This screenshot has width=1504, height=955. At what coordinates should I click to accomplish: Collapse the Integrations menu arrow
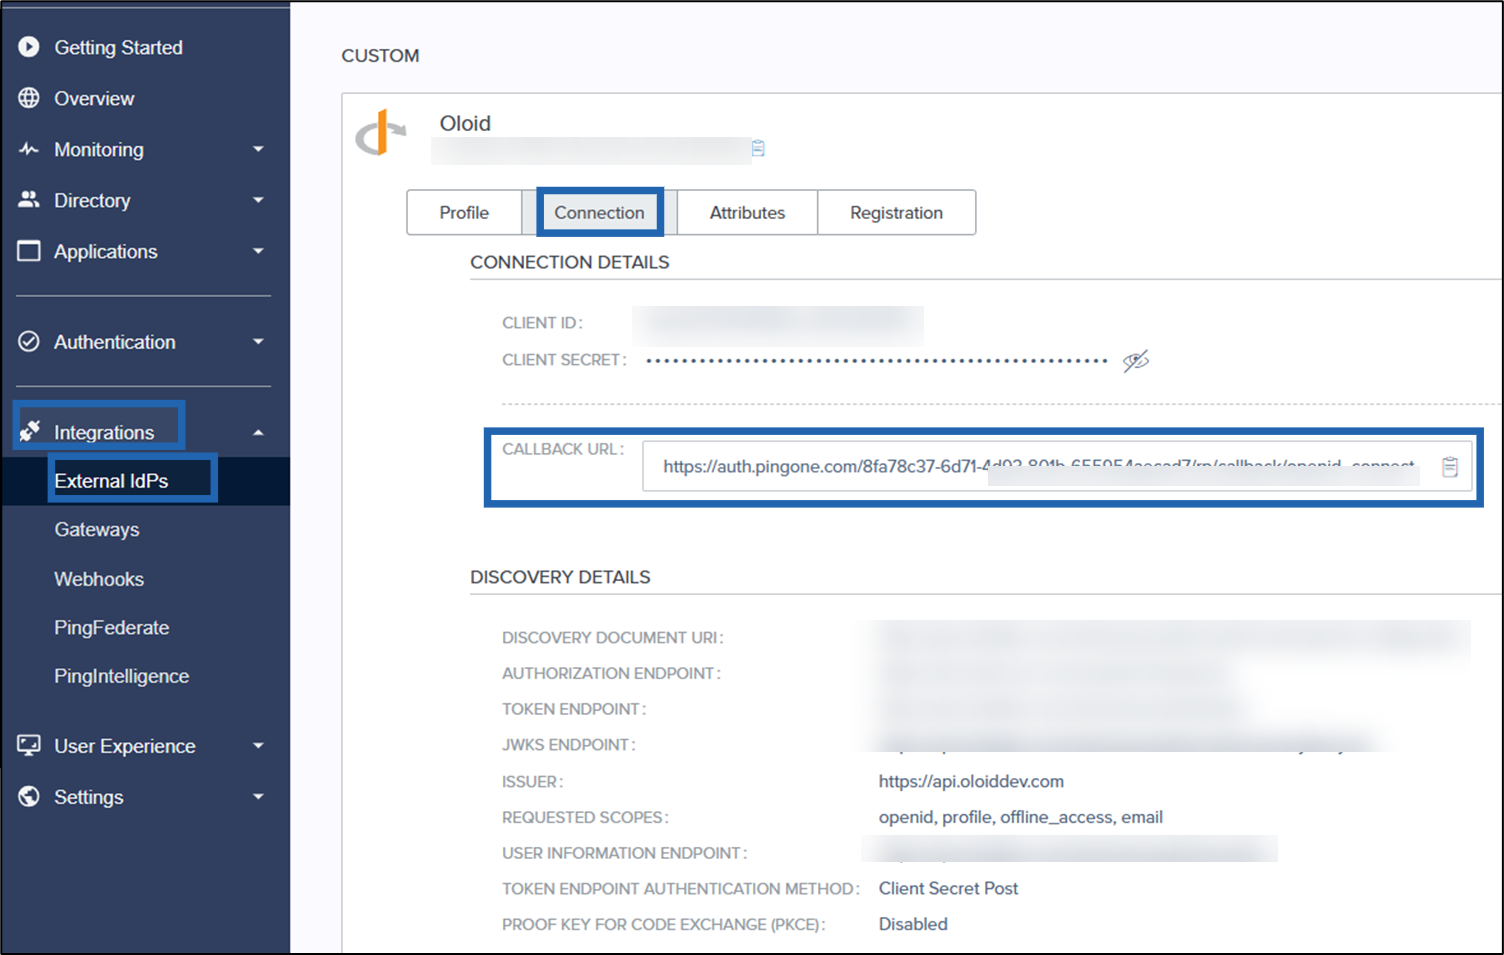click(258, 433)
